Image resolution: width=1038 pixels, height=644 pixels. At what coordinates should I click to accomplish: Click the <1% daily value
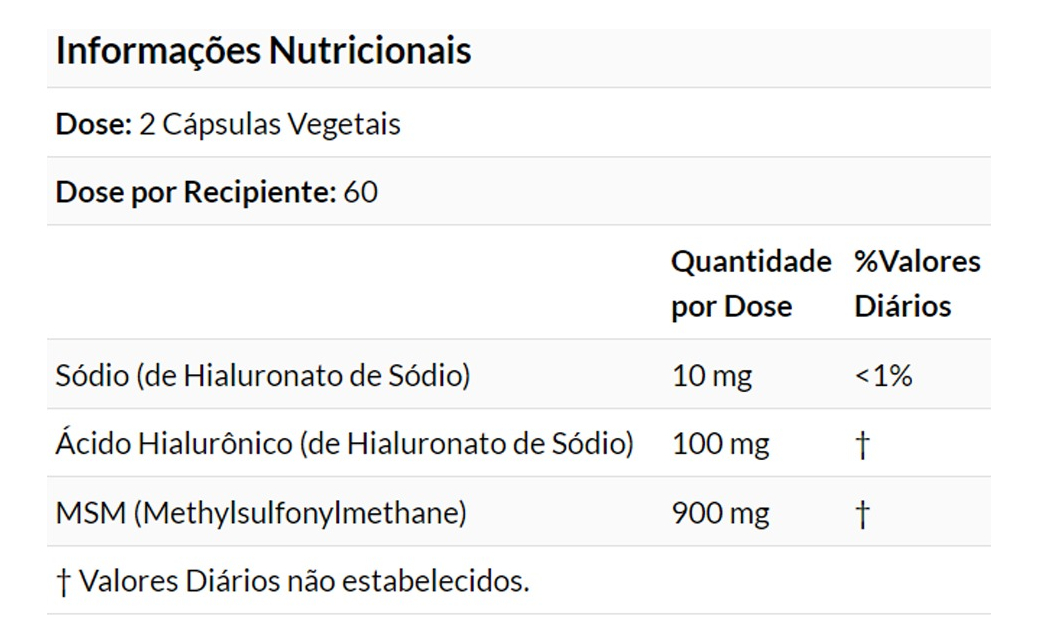(x=883, y=376)
